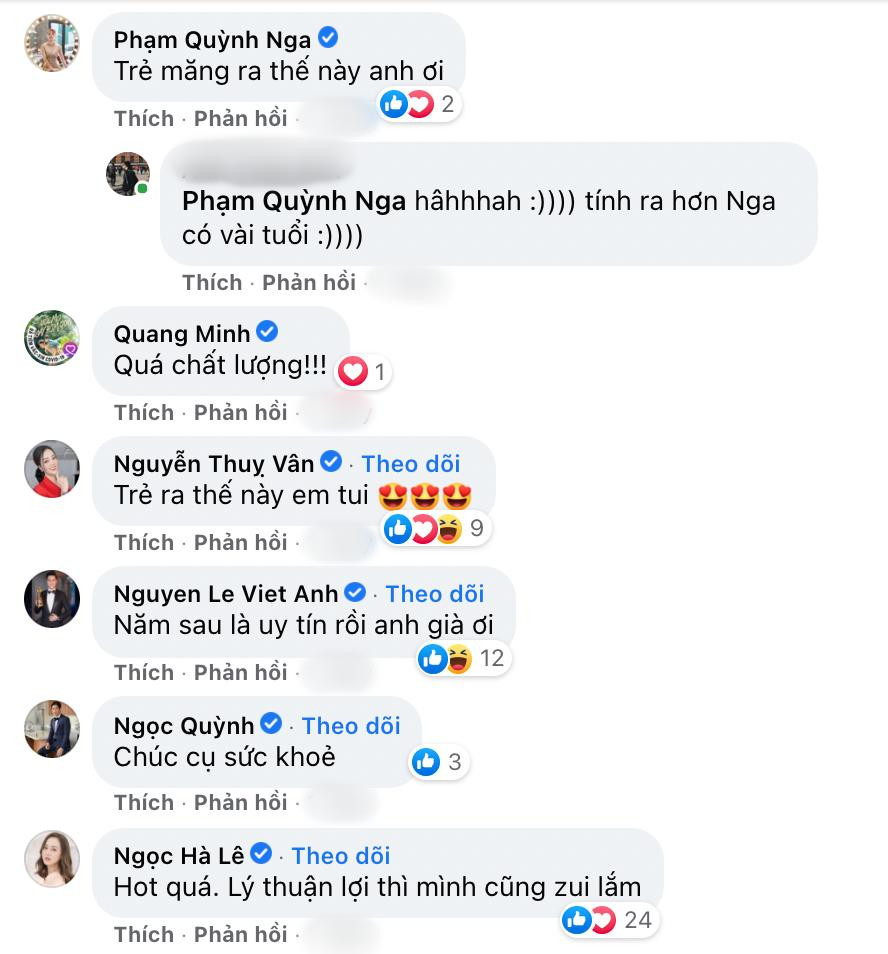The height and width of the screenshot is (954, 888).
Task: Click 'Theo dõi' next to Ngọc Hà Lê
Action: coord(340,855)
